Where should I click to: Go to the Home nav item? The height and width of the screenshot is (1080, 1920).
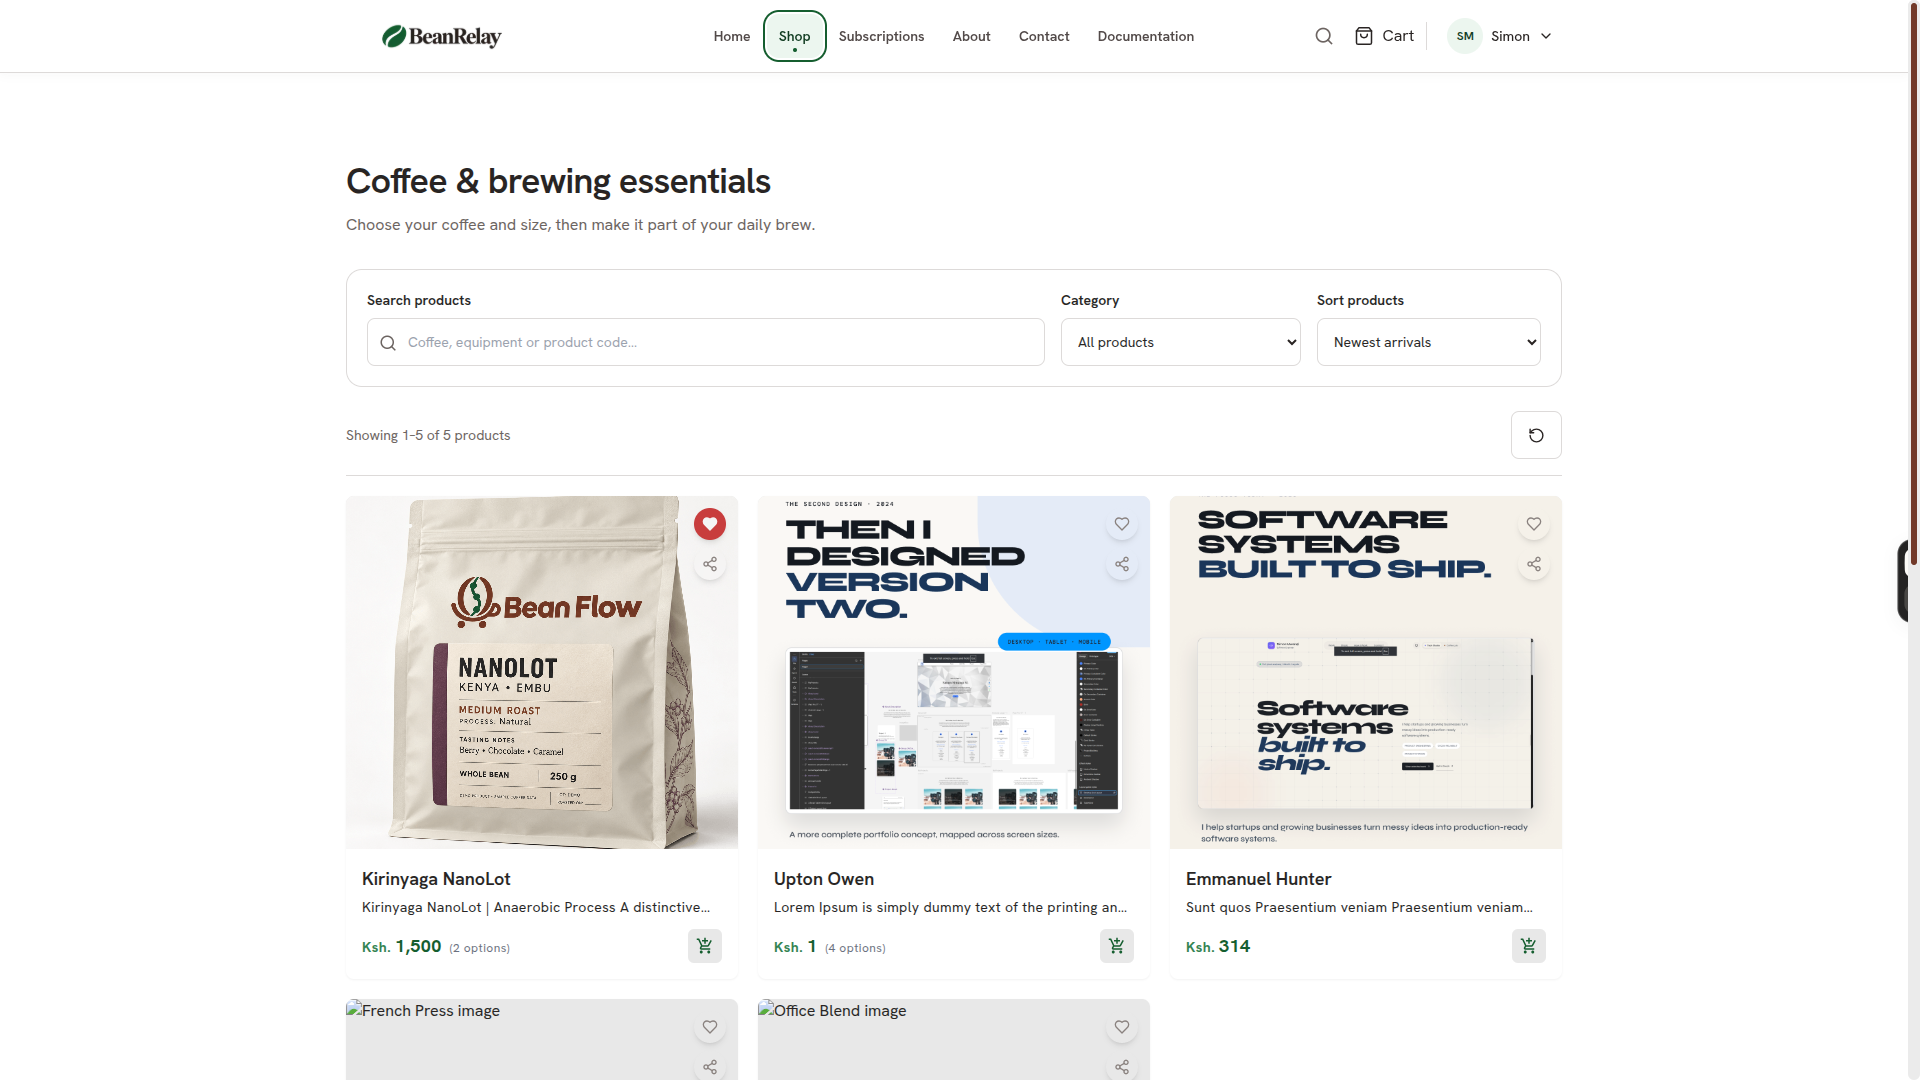point(732,36)
